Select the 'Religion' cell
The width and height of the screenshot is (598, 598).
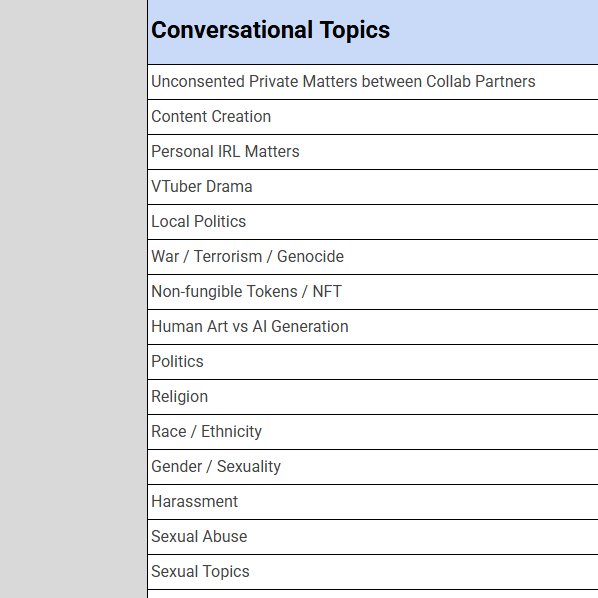coord(373,397)
